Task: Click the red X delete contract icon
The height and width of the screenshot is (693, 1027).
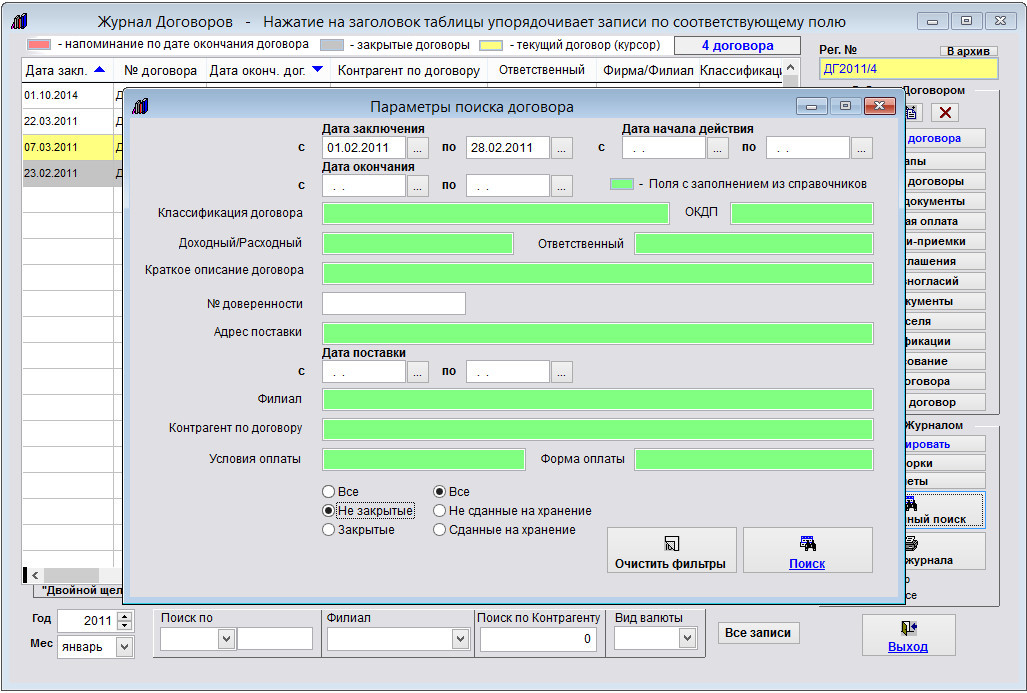Action: (x=944, y=113)
